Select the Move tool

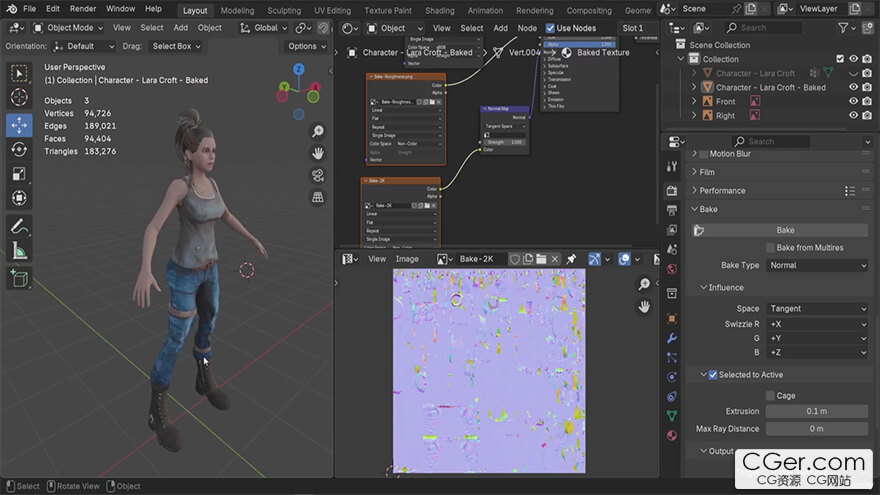19,125
